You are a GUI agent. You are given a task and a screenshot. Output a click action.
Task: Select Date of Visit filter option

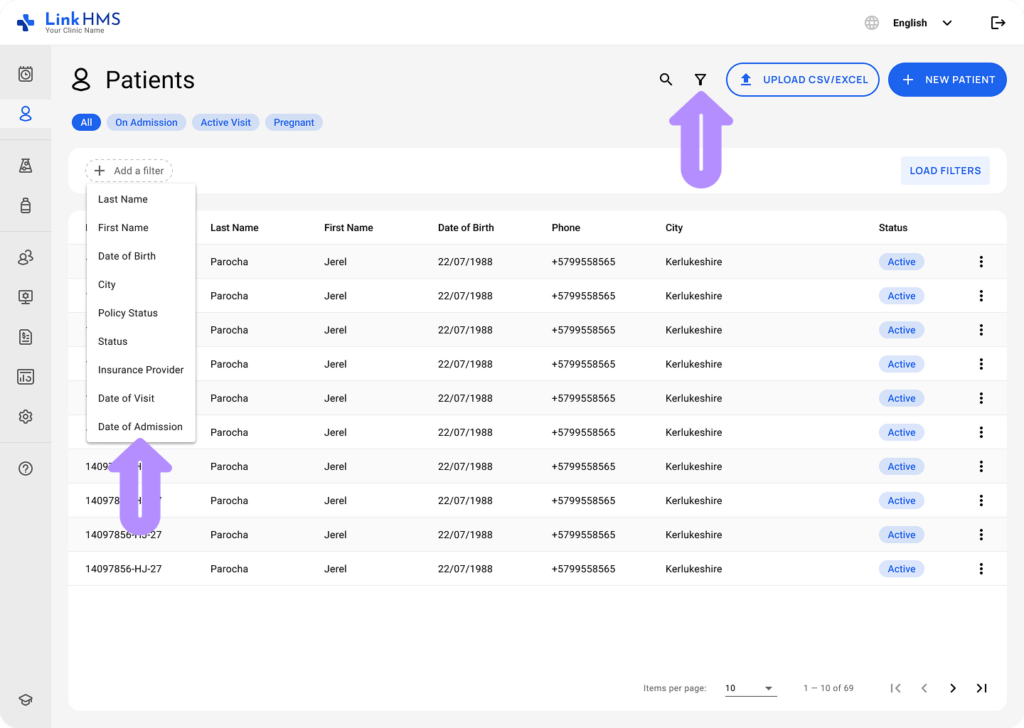140,398
